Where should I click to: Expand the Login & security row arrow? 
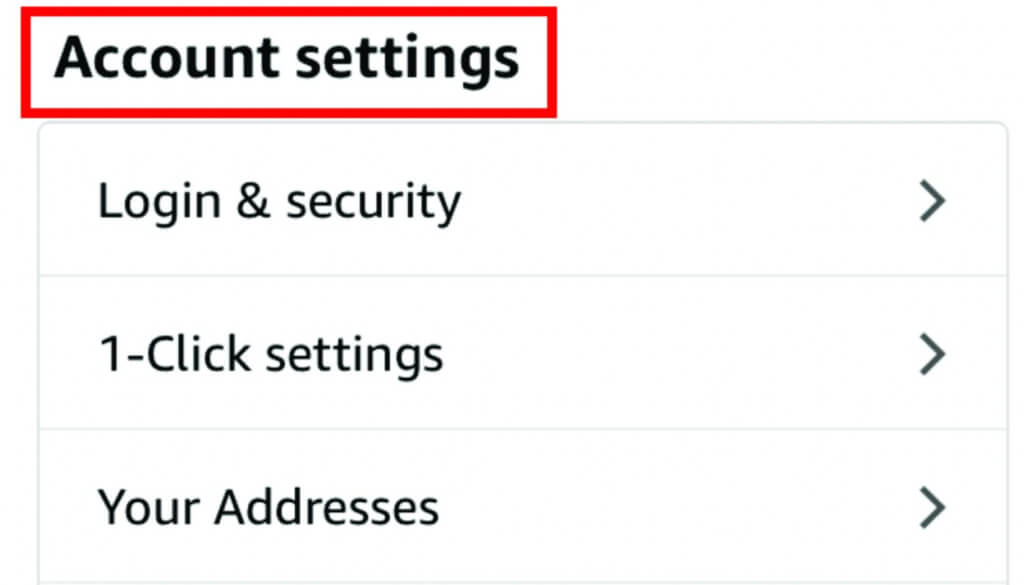click(x=932, y=202)
